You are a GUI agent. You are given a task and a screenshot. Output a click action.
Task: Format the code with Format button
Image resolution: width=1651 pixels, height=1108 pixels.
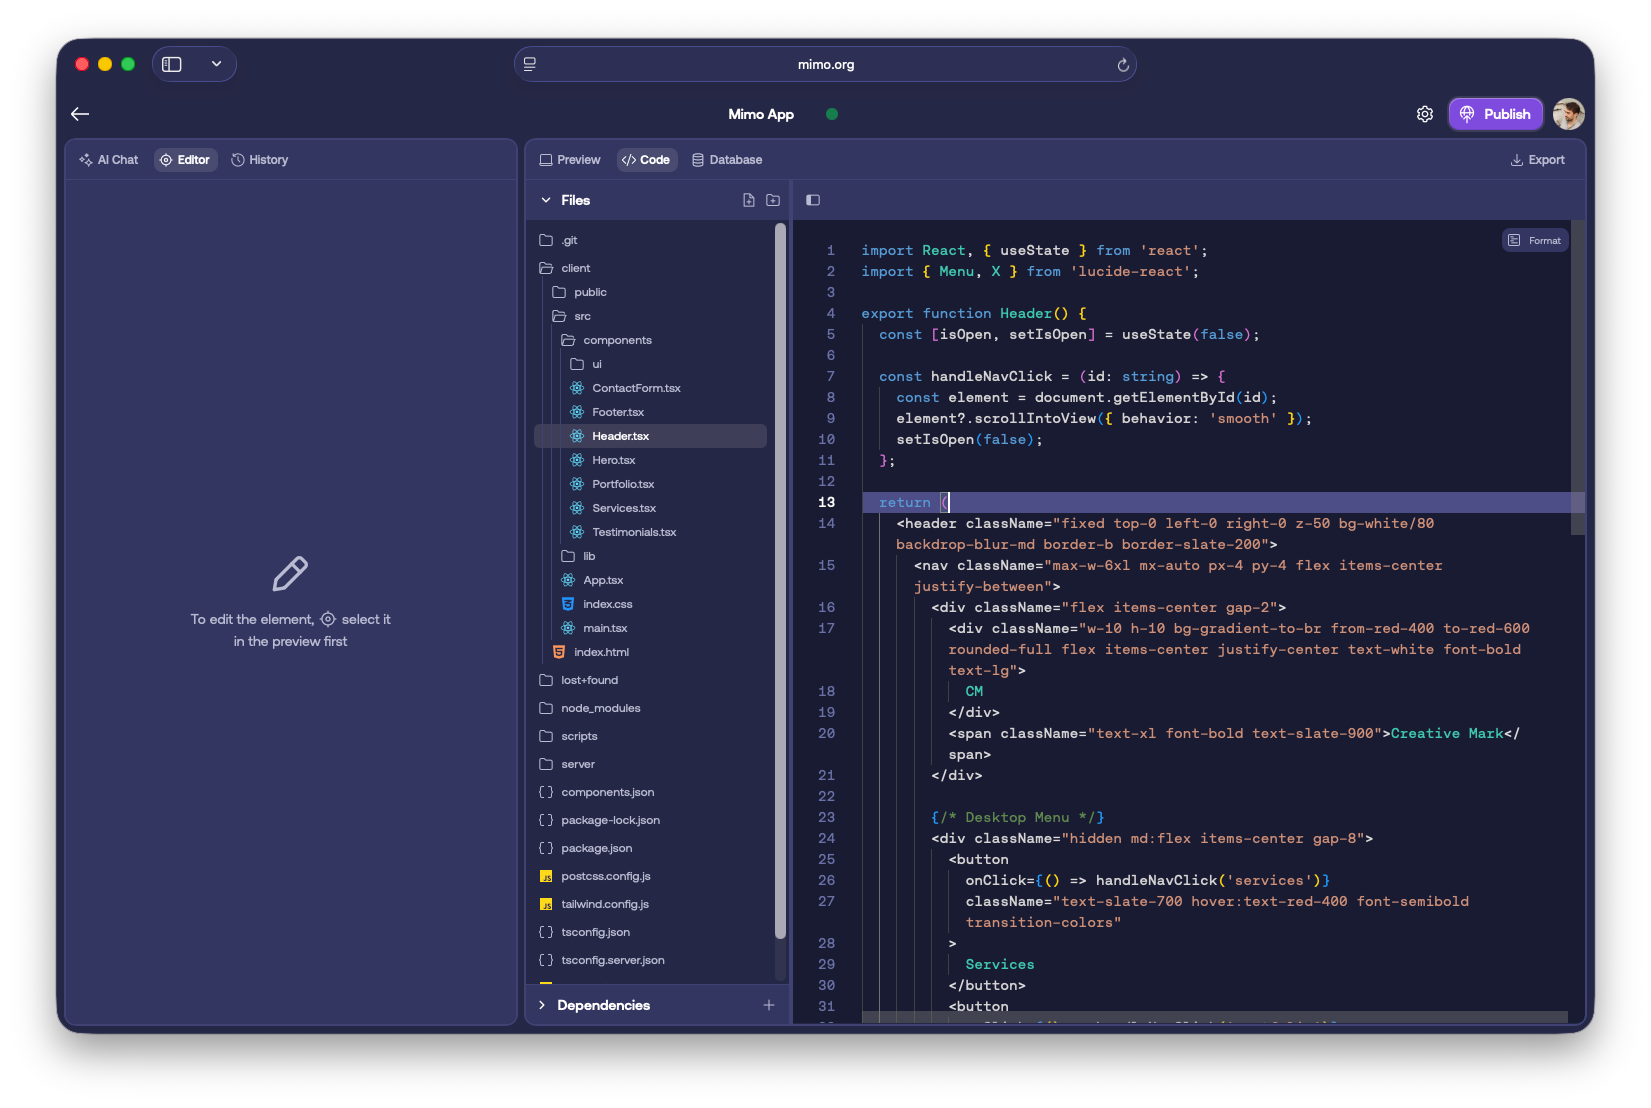[x=1535, y=240]
